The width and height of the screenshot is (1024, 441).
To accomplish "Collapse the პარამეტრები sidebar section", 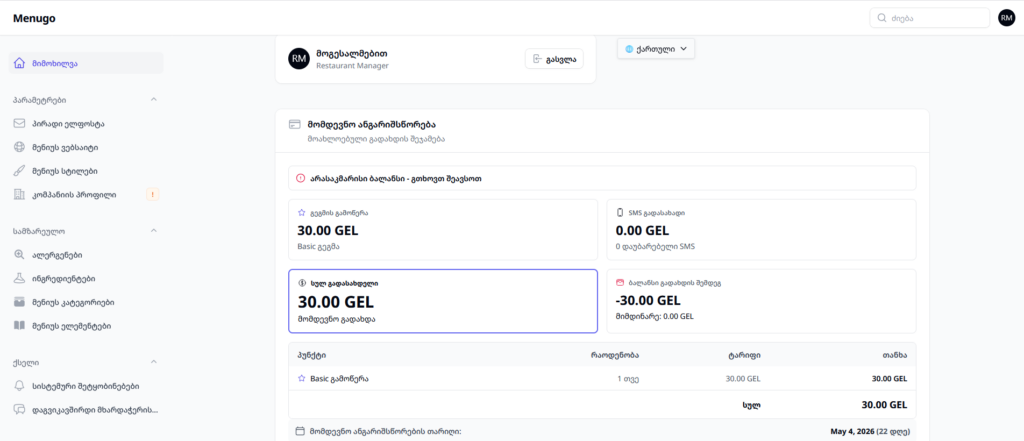I will [x=153, y=100].
